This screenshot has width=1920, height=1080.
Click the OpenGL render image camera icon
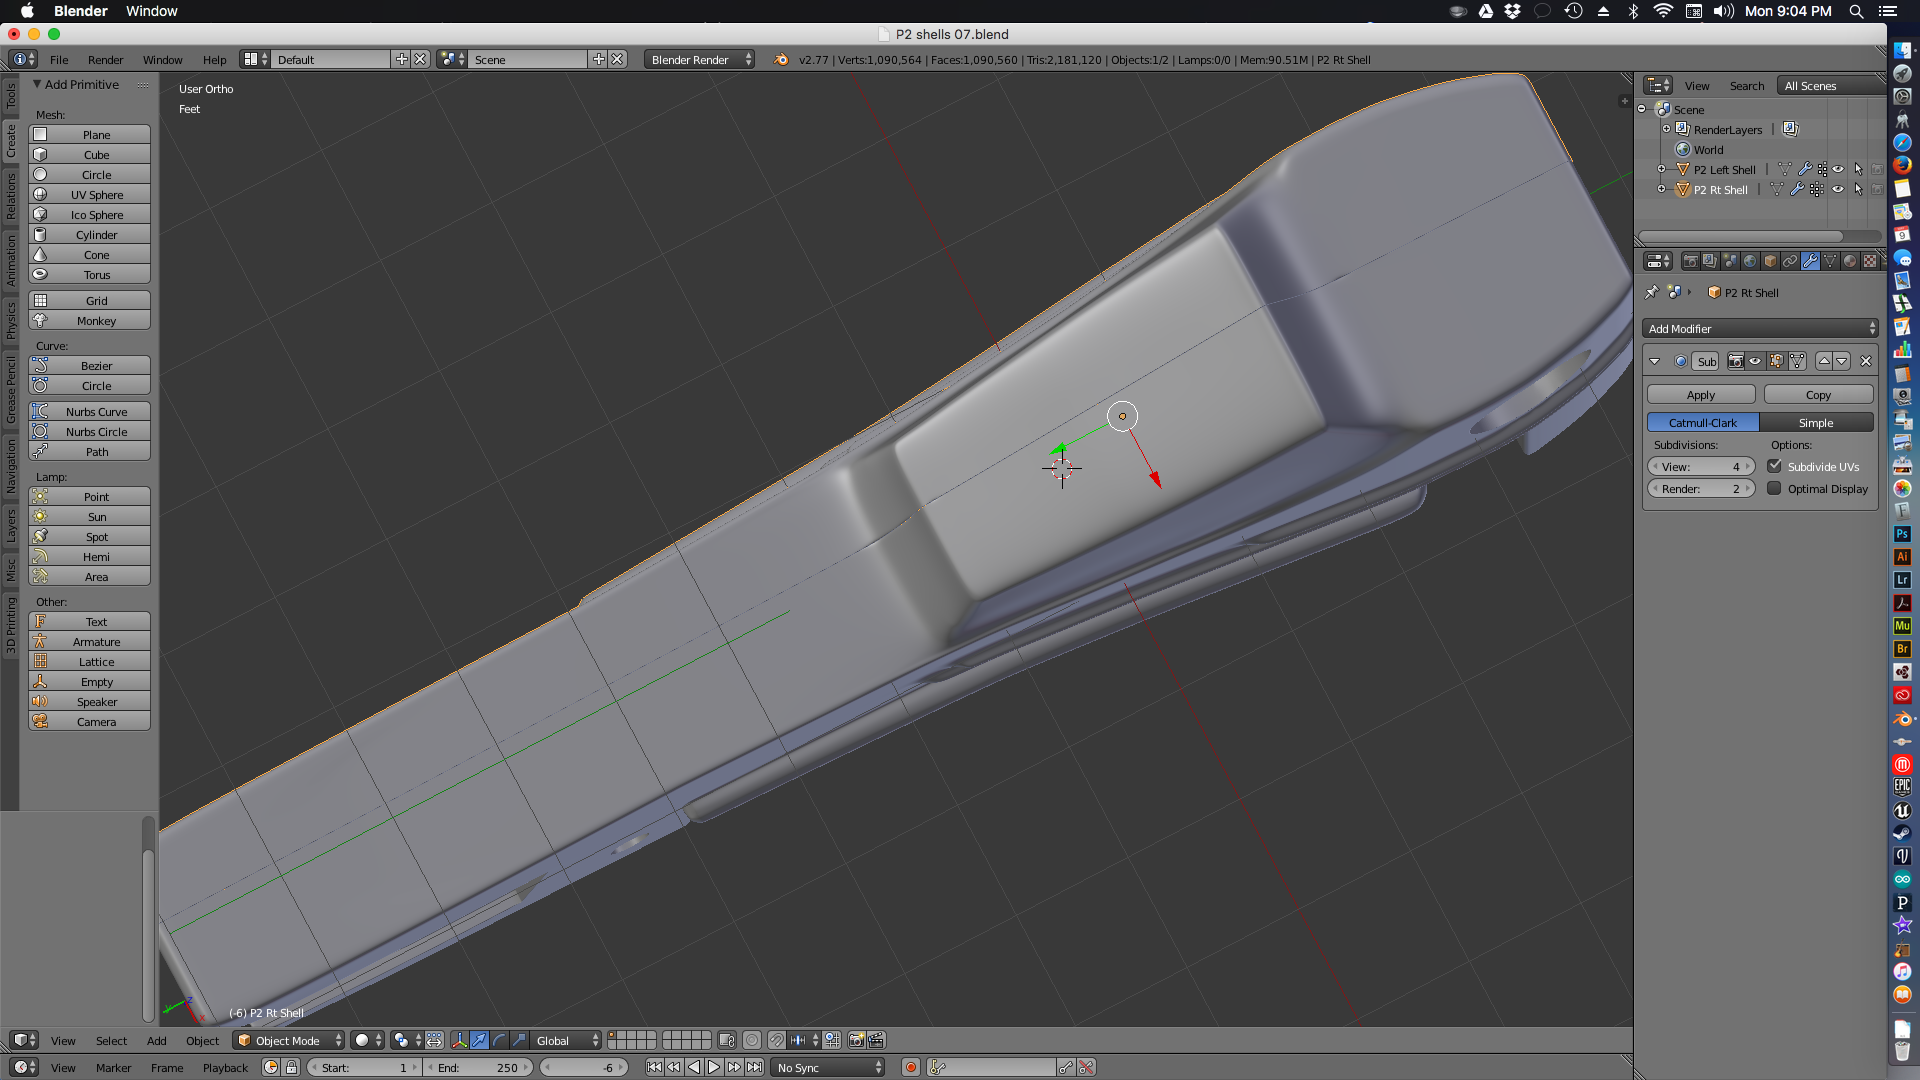(856, 1040)
